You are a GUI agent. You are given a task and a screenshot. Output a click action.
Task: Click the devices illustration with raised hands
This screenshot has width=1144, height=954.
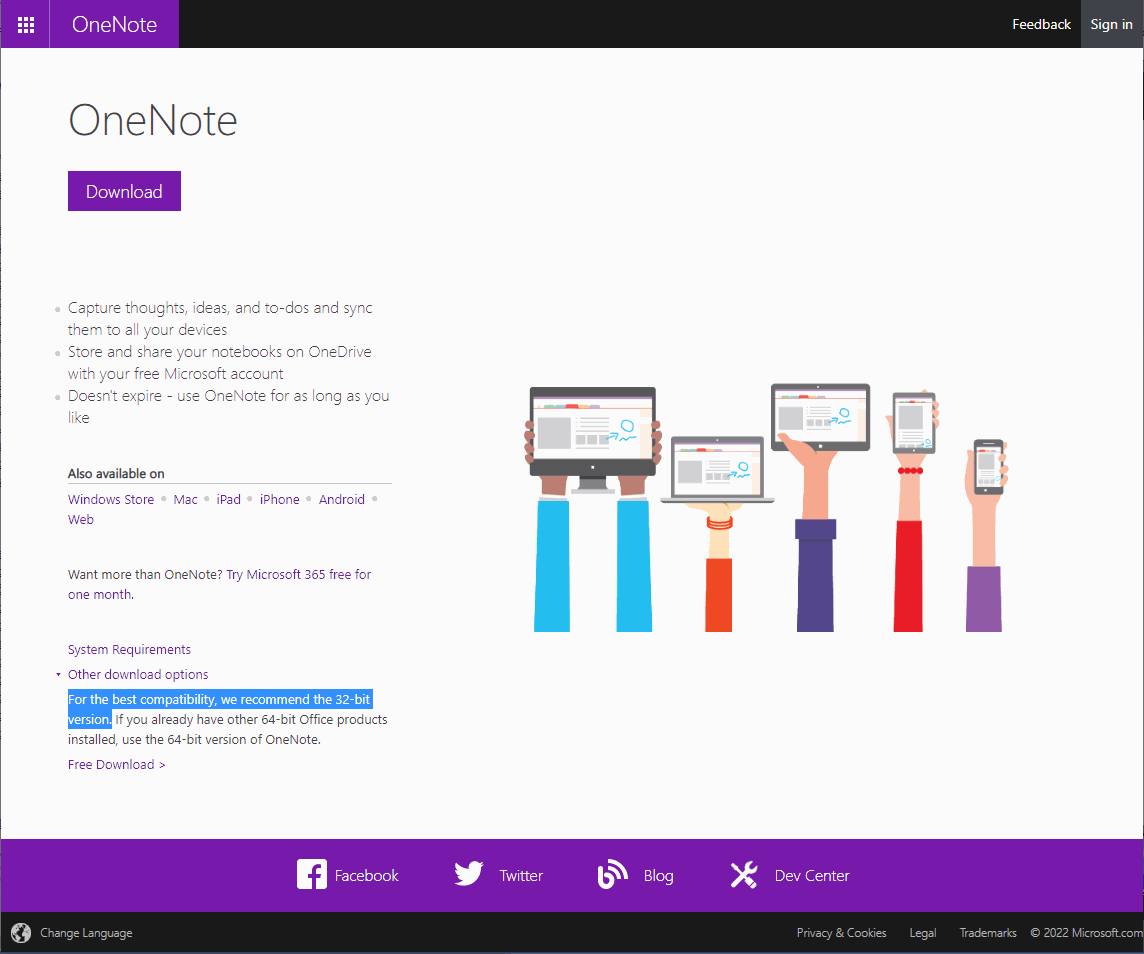[x=766, y=507]
